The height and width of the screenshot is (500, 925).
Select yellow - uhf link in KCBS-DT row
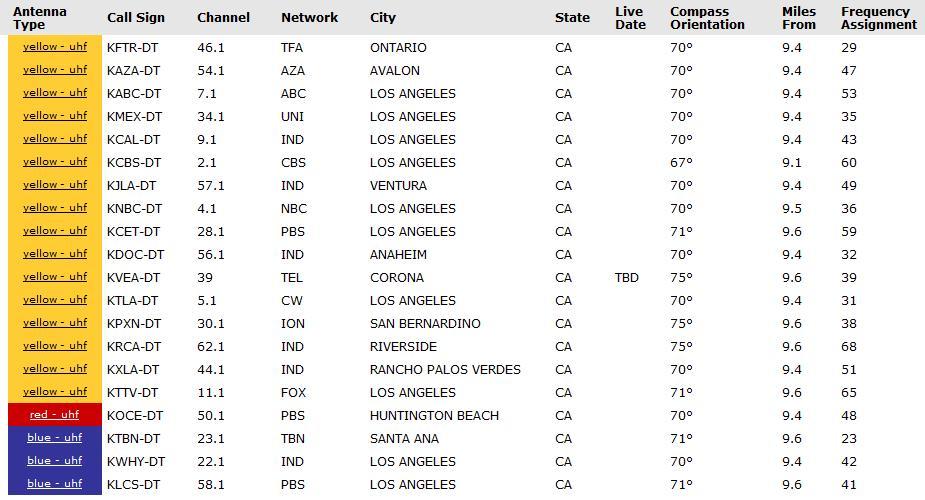55,162
